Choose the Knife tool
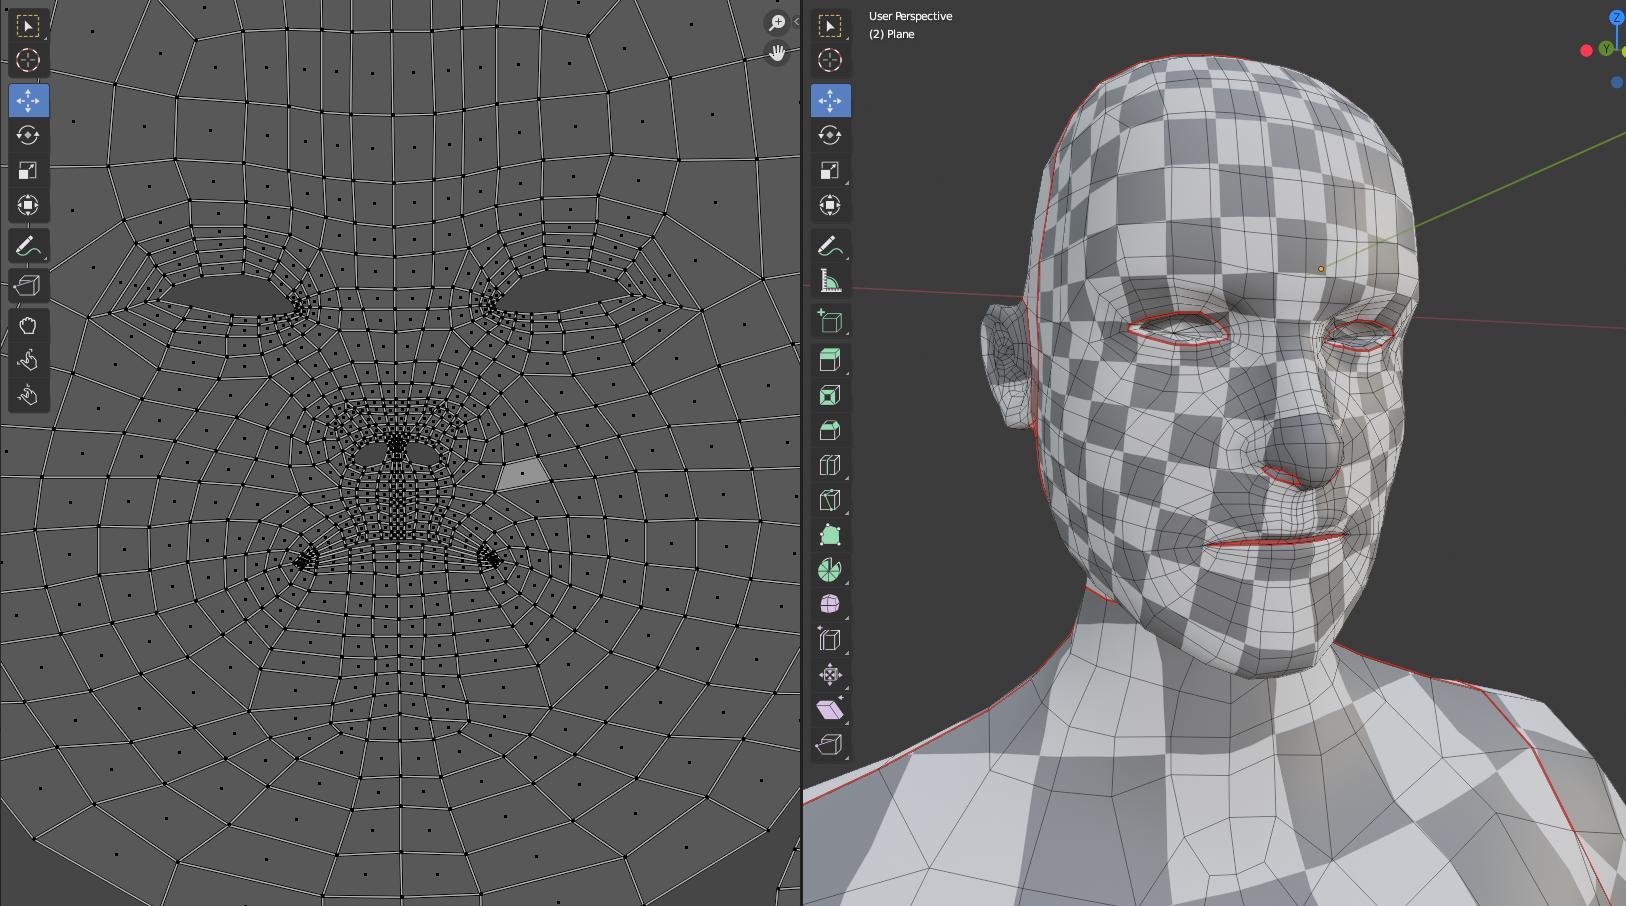Image resolution: width=1626 pixels, height=906 pixels. pyautogui.click(x=830, y=500)
